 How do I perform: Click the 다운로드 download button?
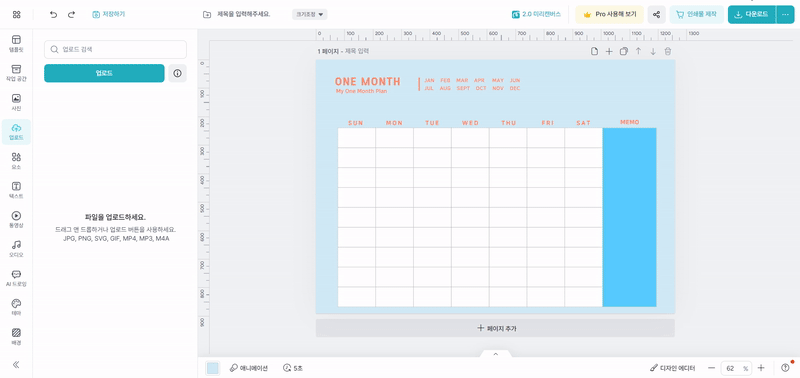coord(752,14)
